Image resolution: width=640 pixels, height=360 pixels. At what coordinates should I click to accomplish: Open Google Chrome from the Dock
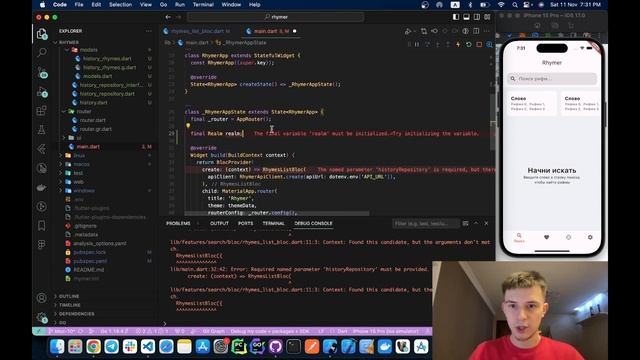[93, 347]
